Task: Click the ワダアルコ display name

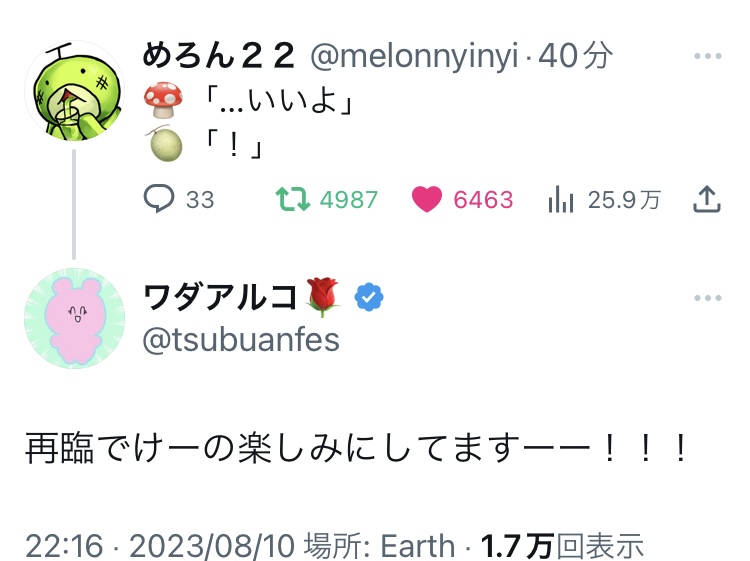Action: tap(221, 297)
